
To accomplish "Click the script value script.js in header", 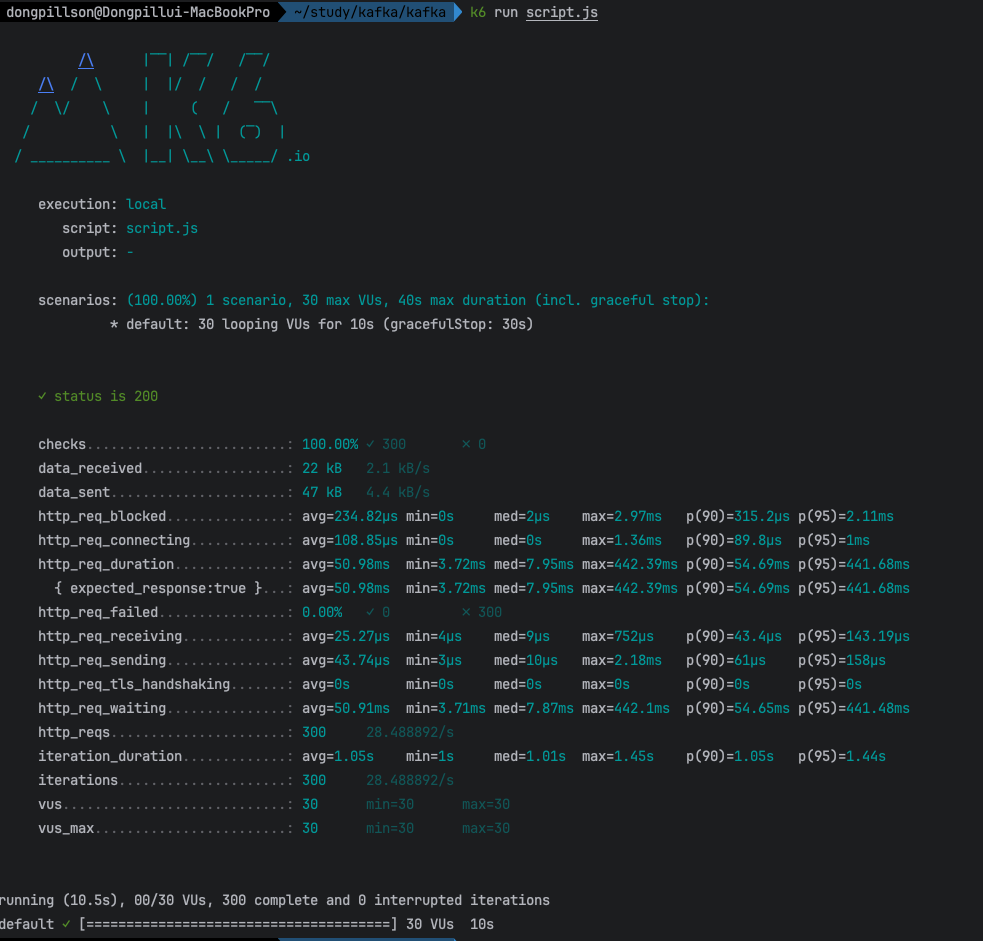I will (162, 228).
